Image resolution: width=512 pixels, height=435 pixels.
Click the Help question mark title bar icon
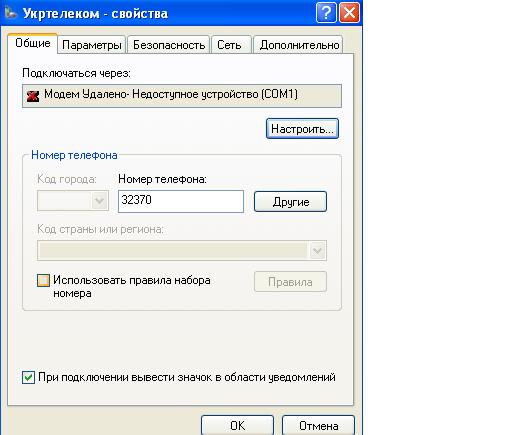326,13
